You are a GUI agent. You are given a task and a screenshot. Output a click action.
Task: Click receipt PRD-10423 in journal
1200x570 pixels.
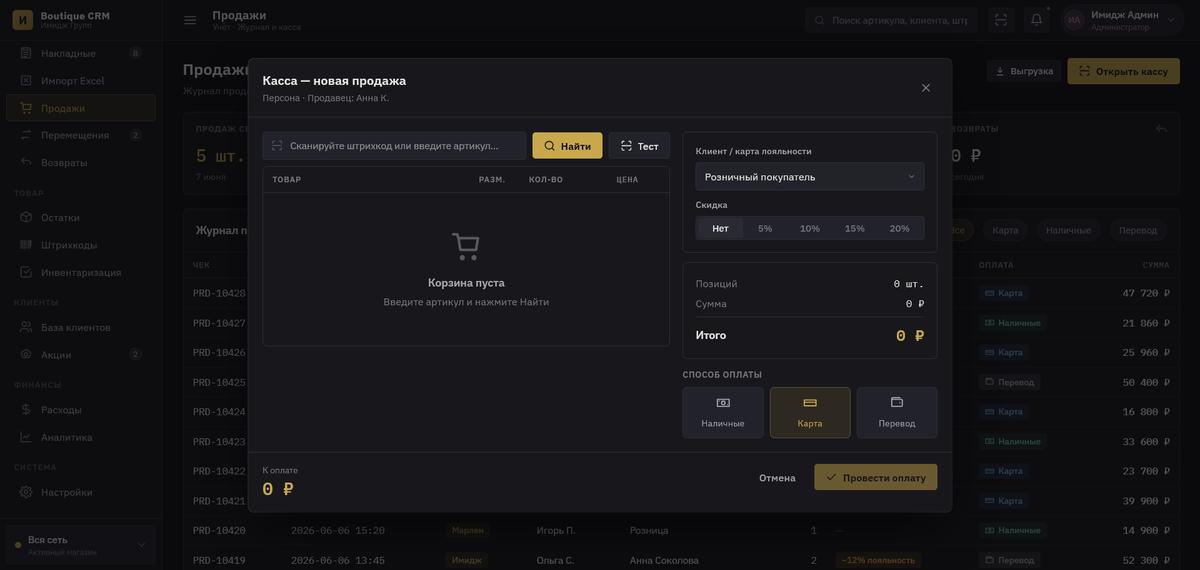(x=219, y=441)
